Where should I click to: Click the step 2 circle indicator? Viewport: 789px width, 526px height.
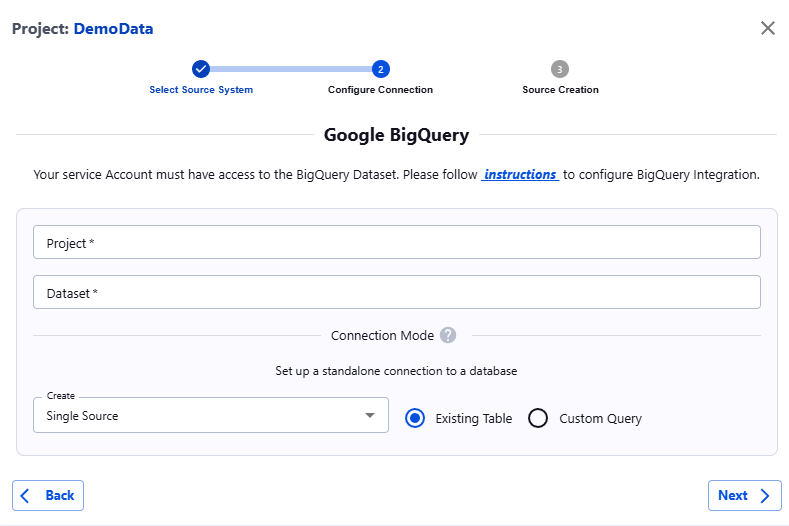380,69
